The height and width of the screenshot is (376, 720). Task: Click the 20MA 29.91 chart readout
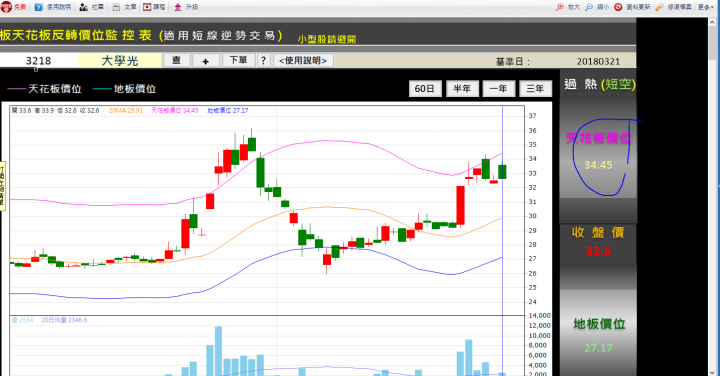126,111
